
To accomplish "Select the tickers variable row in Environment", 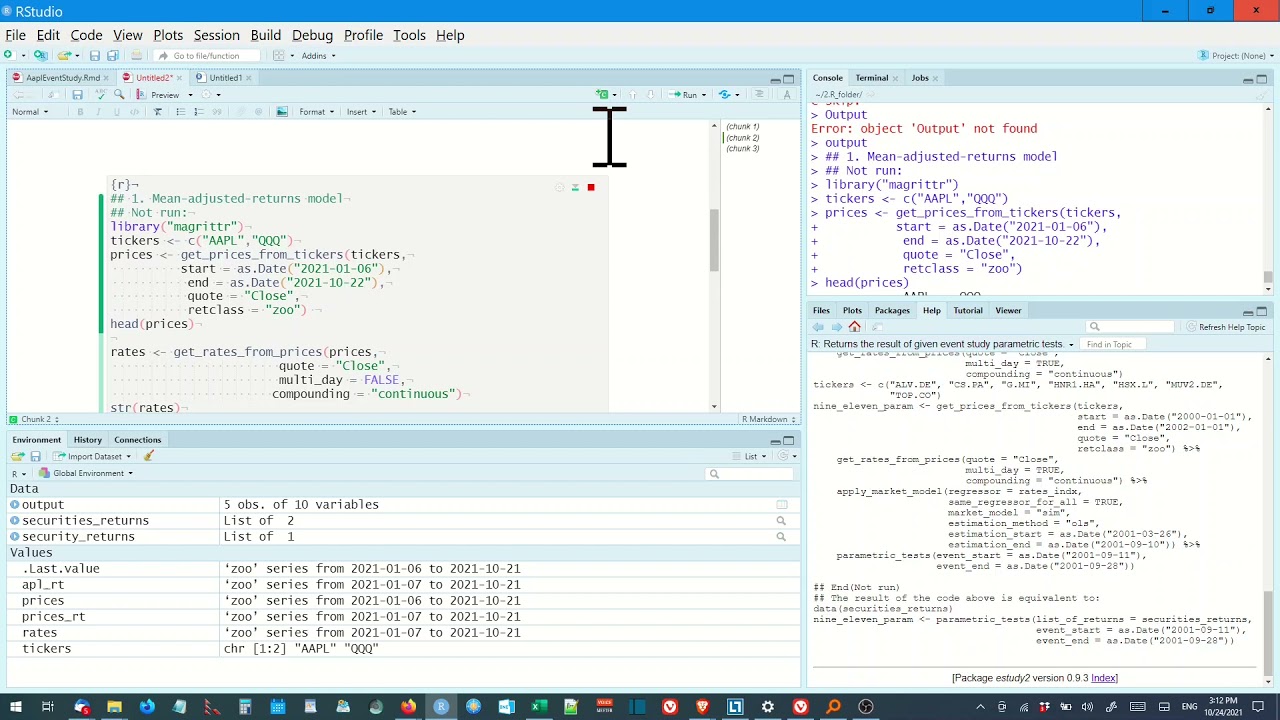I will click(403, 649).
